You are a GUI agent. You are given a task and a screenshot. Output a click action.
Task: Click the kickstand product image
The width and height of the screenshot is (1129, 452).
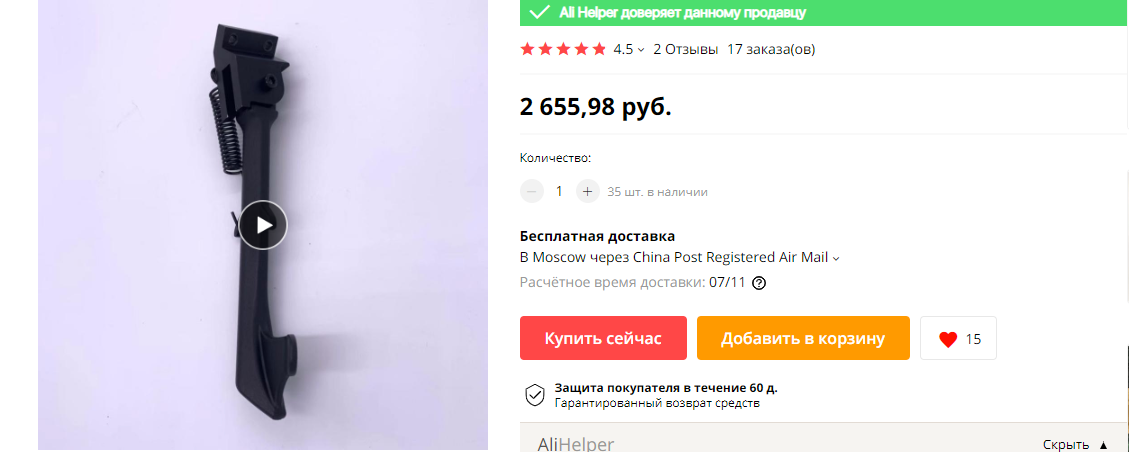tap(263, 225)
